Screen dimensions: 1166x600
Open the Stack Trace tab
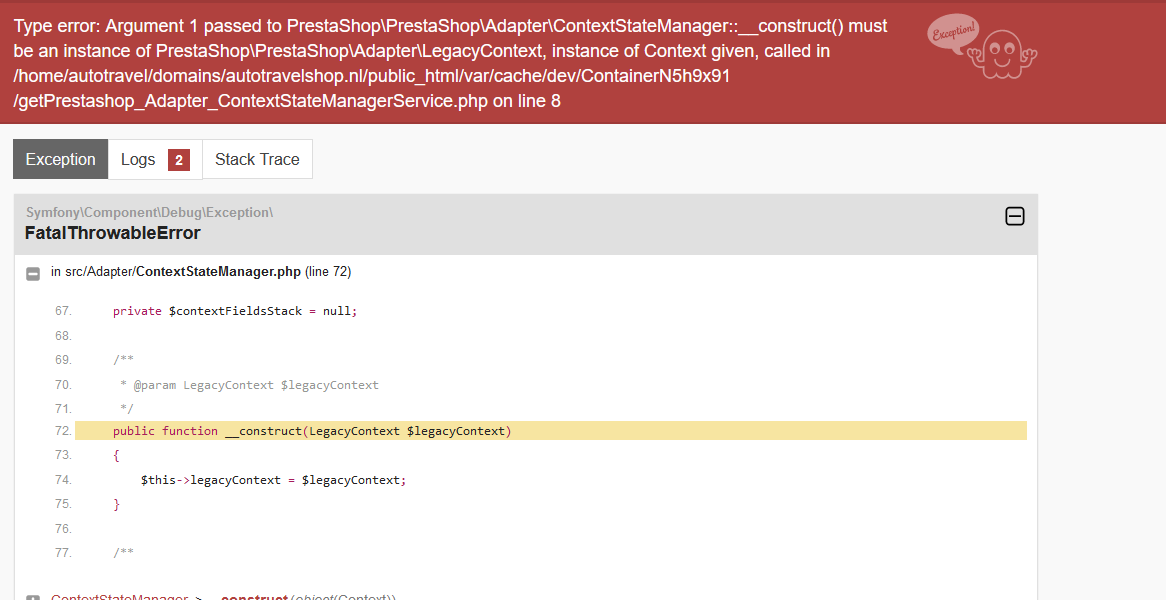click(x=257, y=159)
